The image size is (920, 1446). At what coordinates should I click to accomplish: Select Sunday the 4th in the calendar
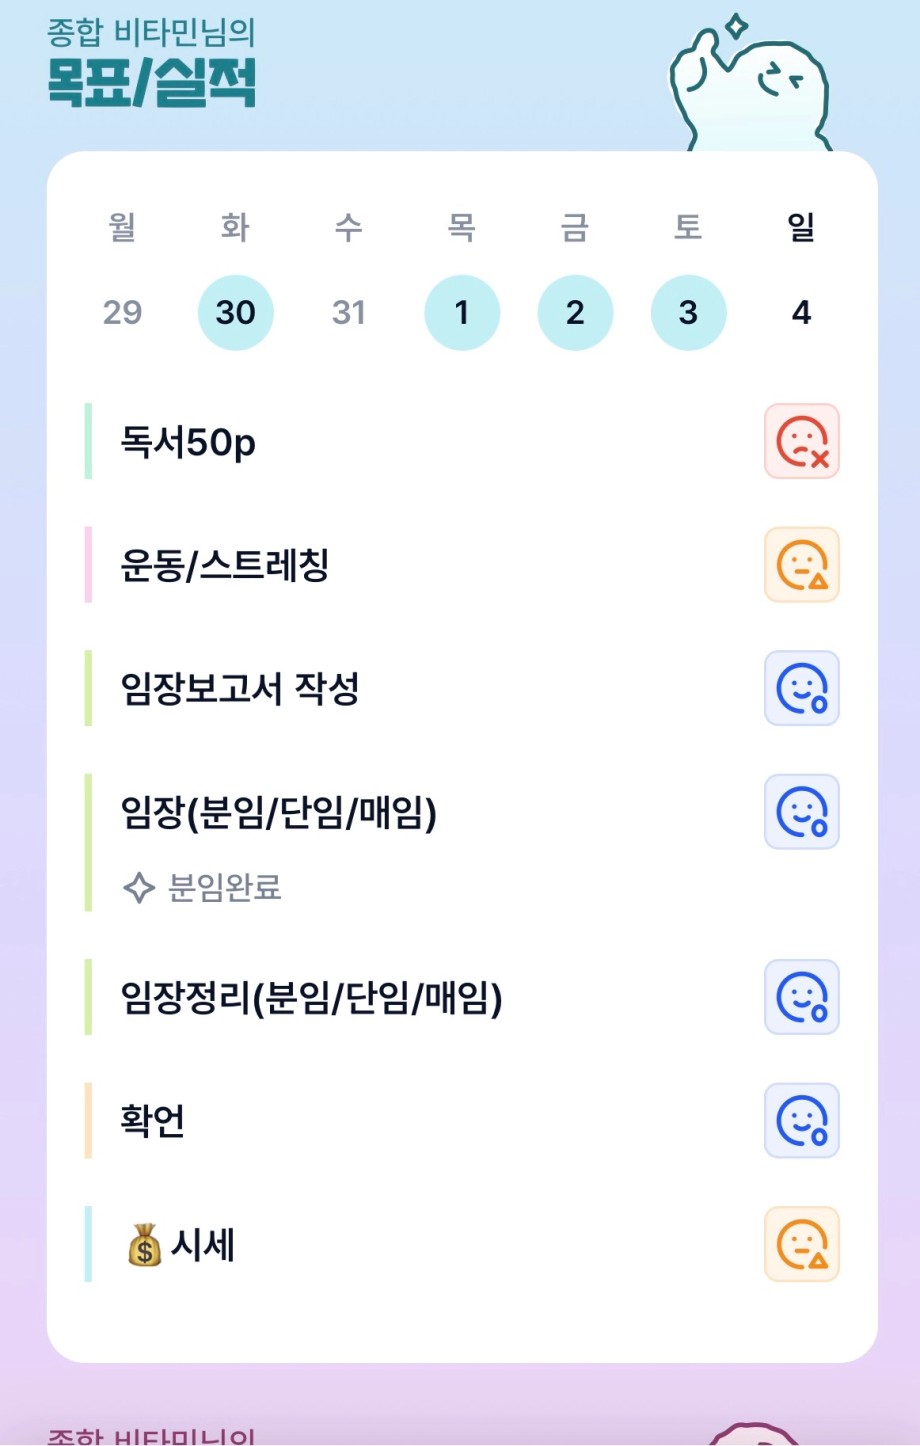pyautogui.click(x=801, y=313)
